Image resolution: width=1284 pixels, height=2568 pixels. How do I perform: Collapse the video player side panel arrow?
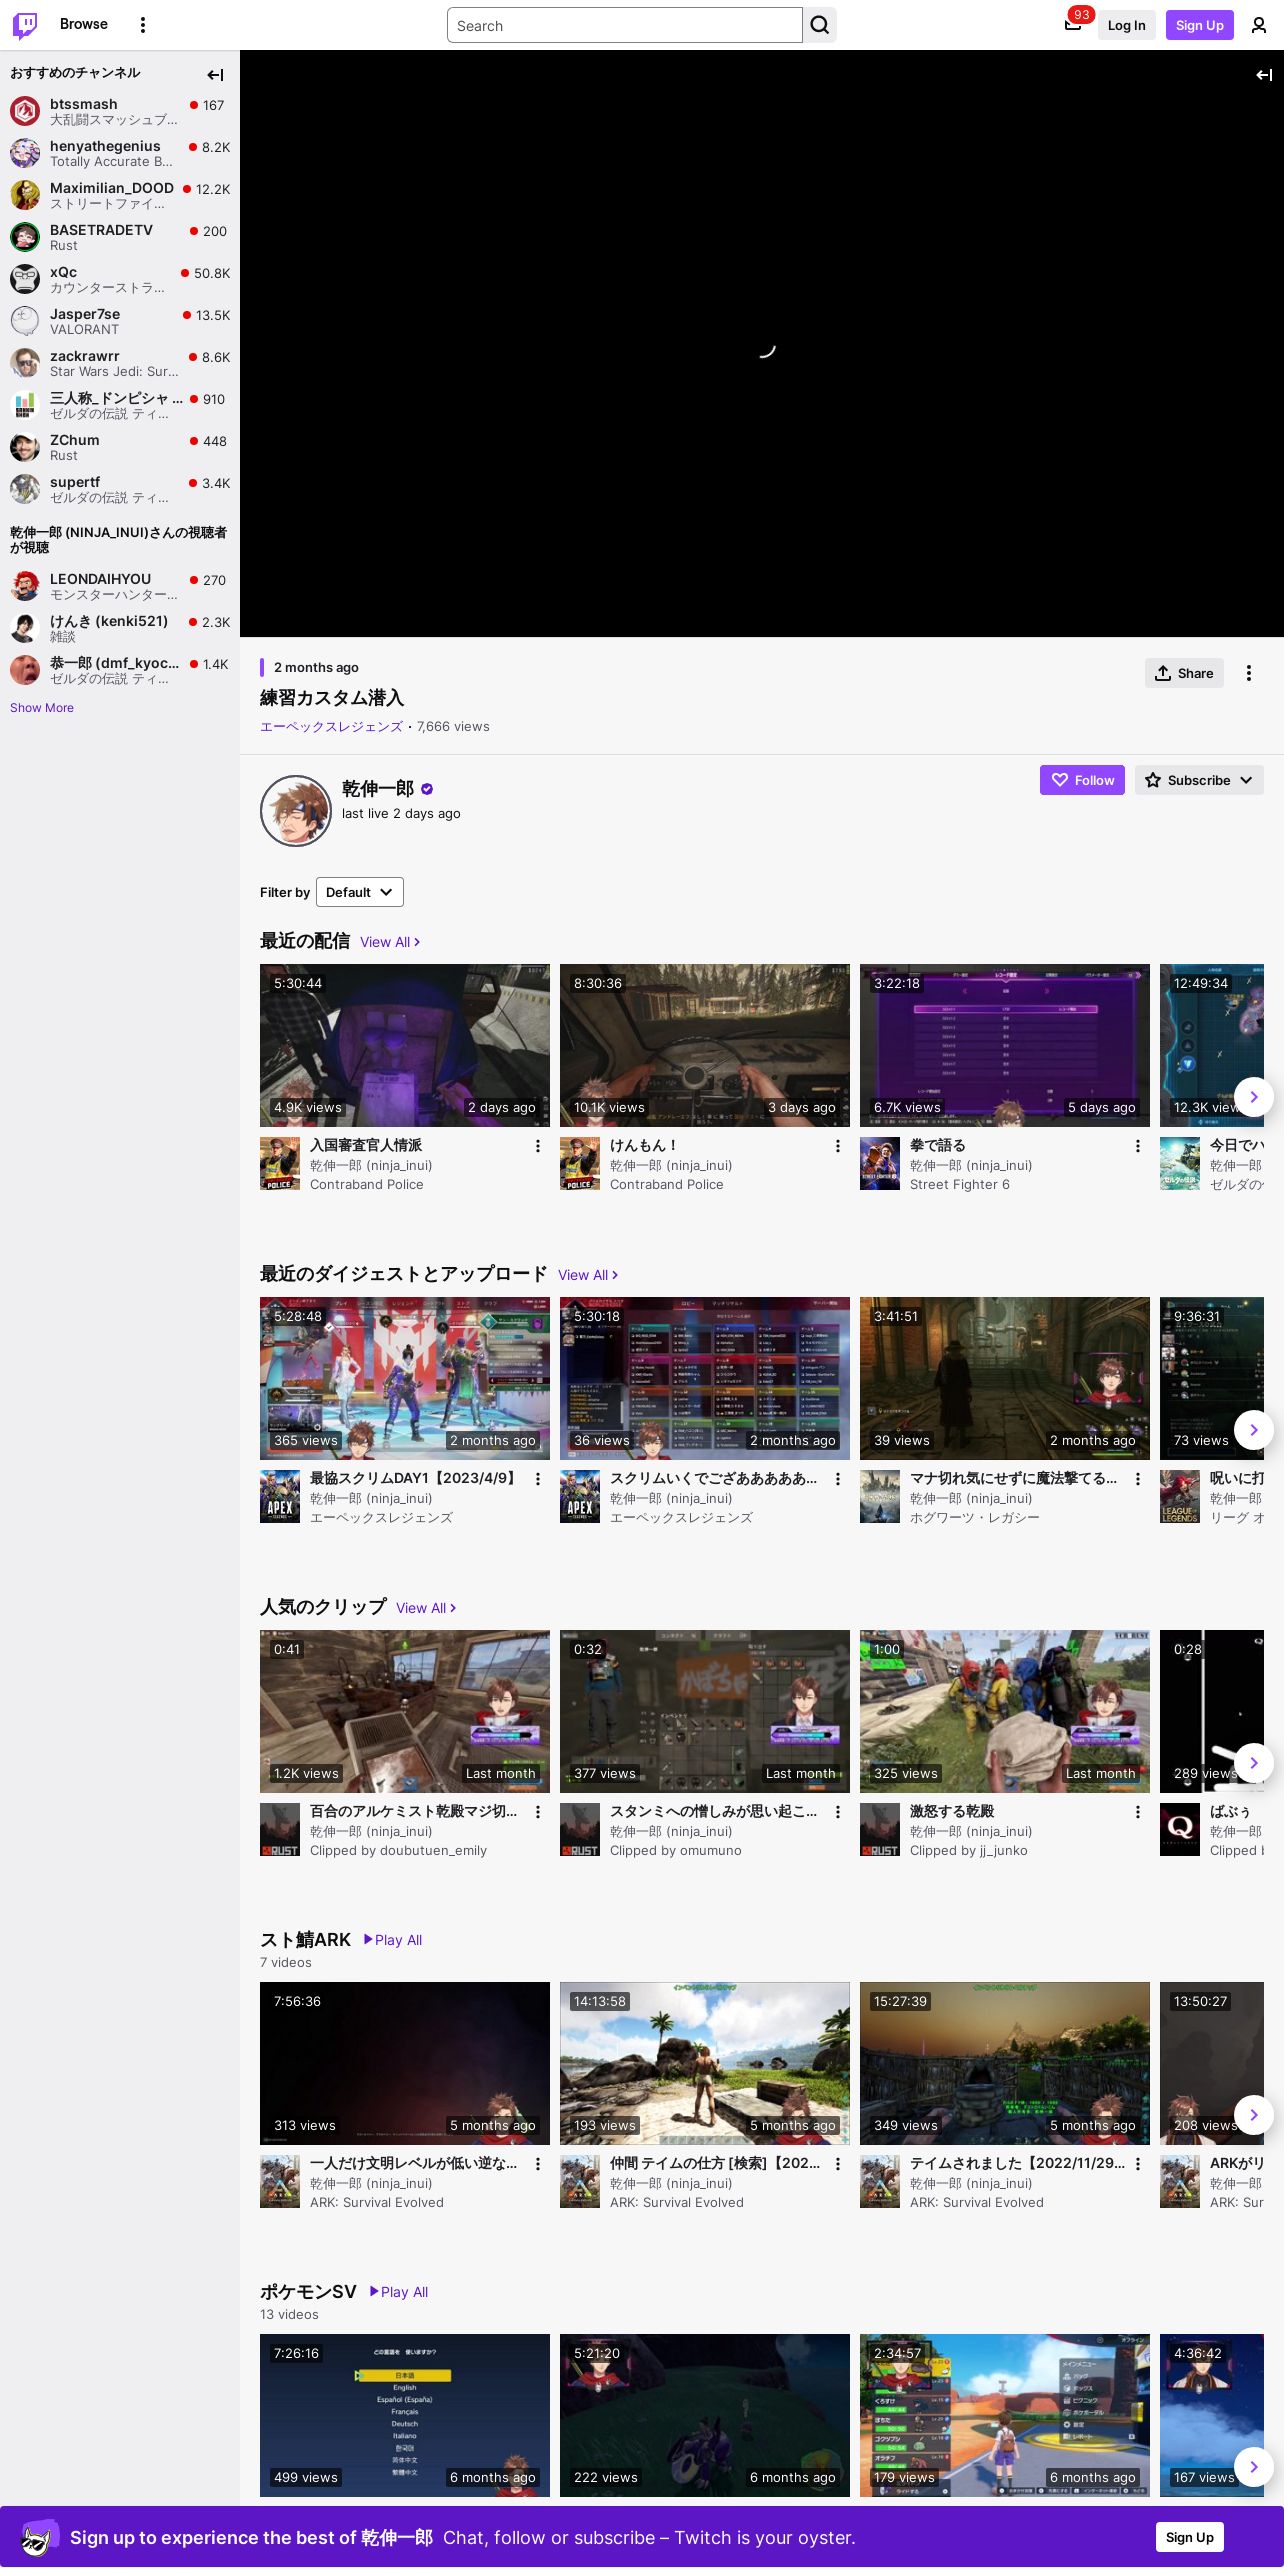1264,75
